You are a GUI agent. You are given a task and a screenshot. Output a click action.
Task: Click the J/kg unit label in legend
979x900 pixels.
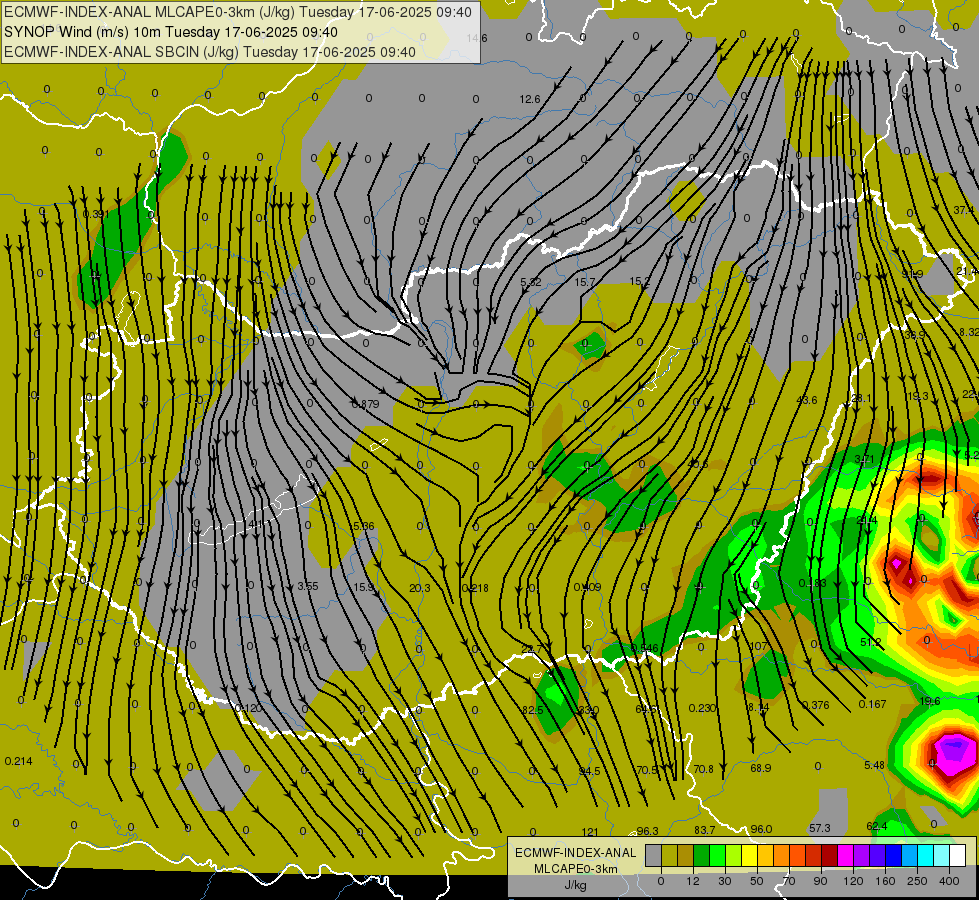pos(576,885)
